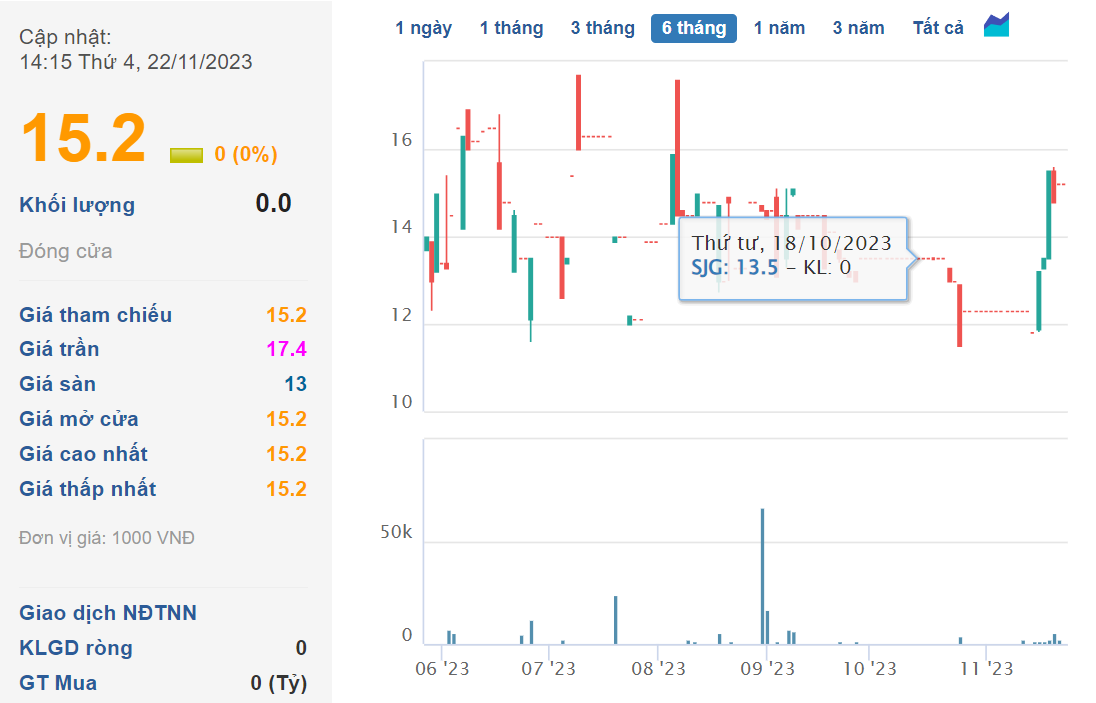1096x703 pixels.
Task: Show the 3 tháng chart range
Action: click(602, 28)
